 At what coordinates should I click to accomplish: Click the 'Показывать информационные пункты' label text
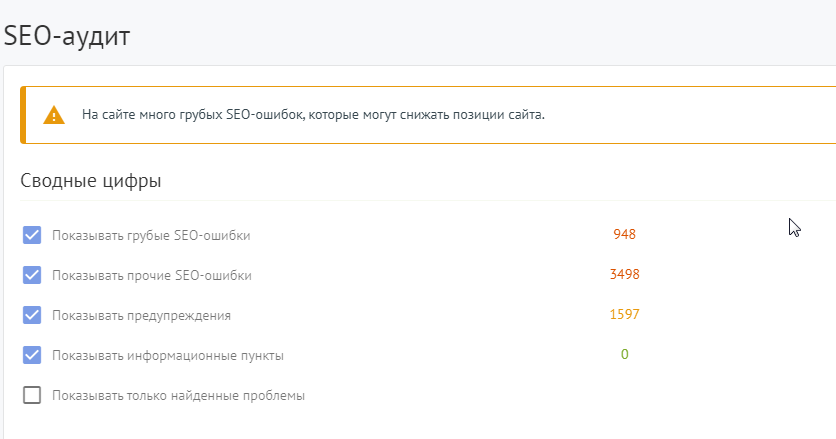point(168,355)
